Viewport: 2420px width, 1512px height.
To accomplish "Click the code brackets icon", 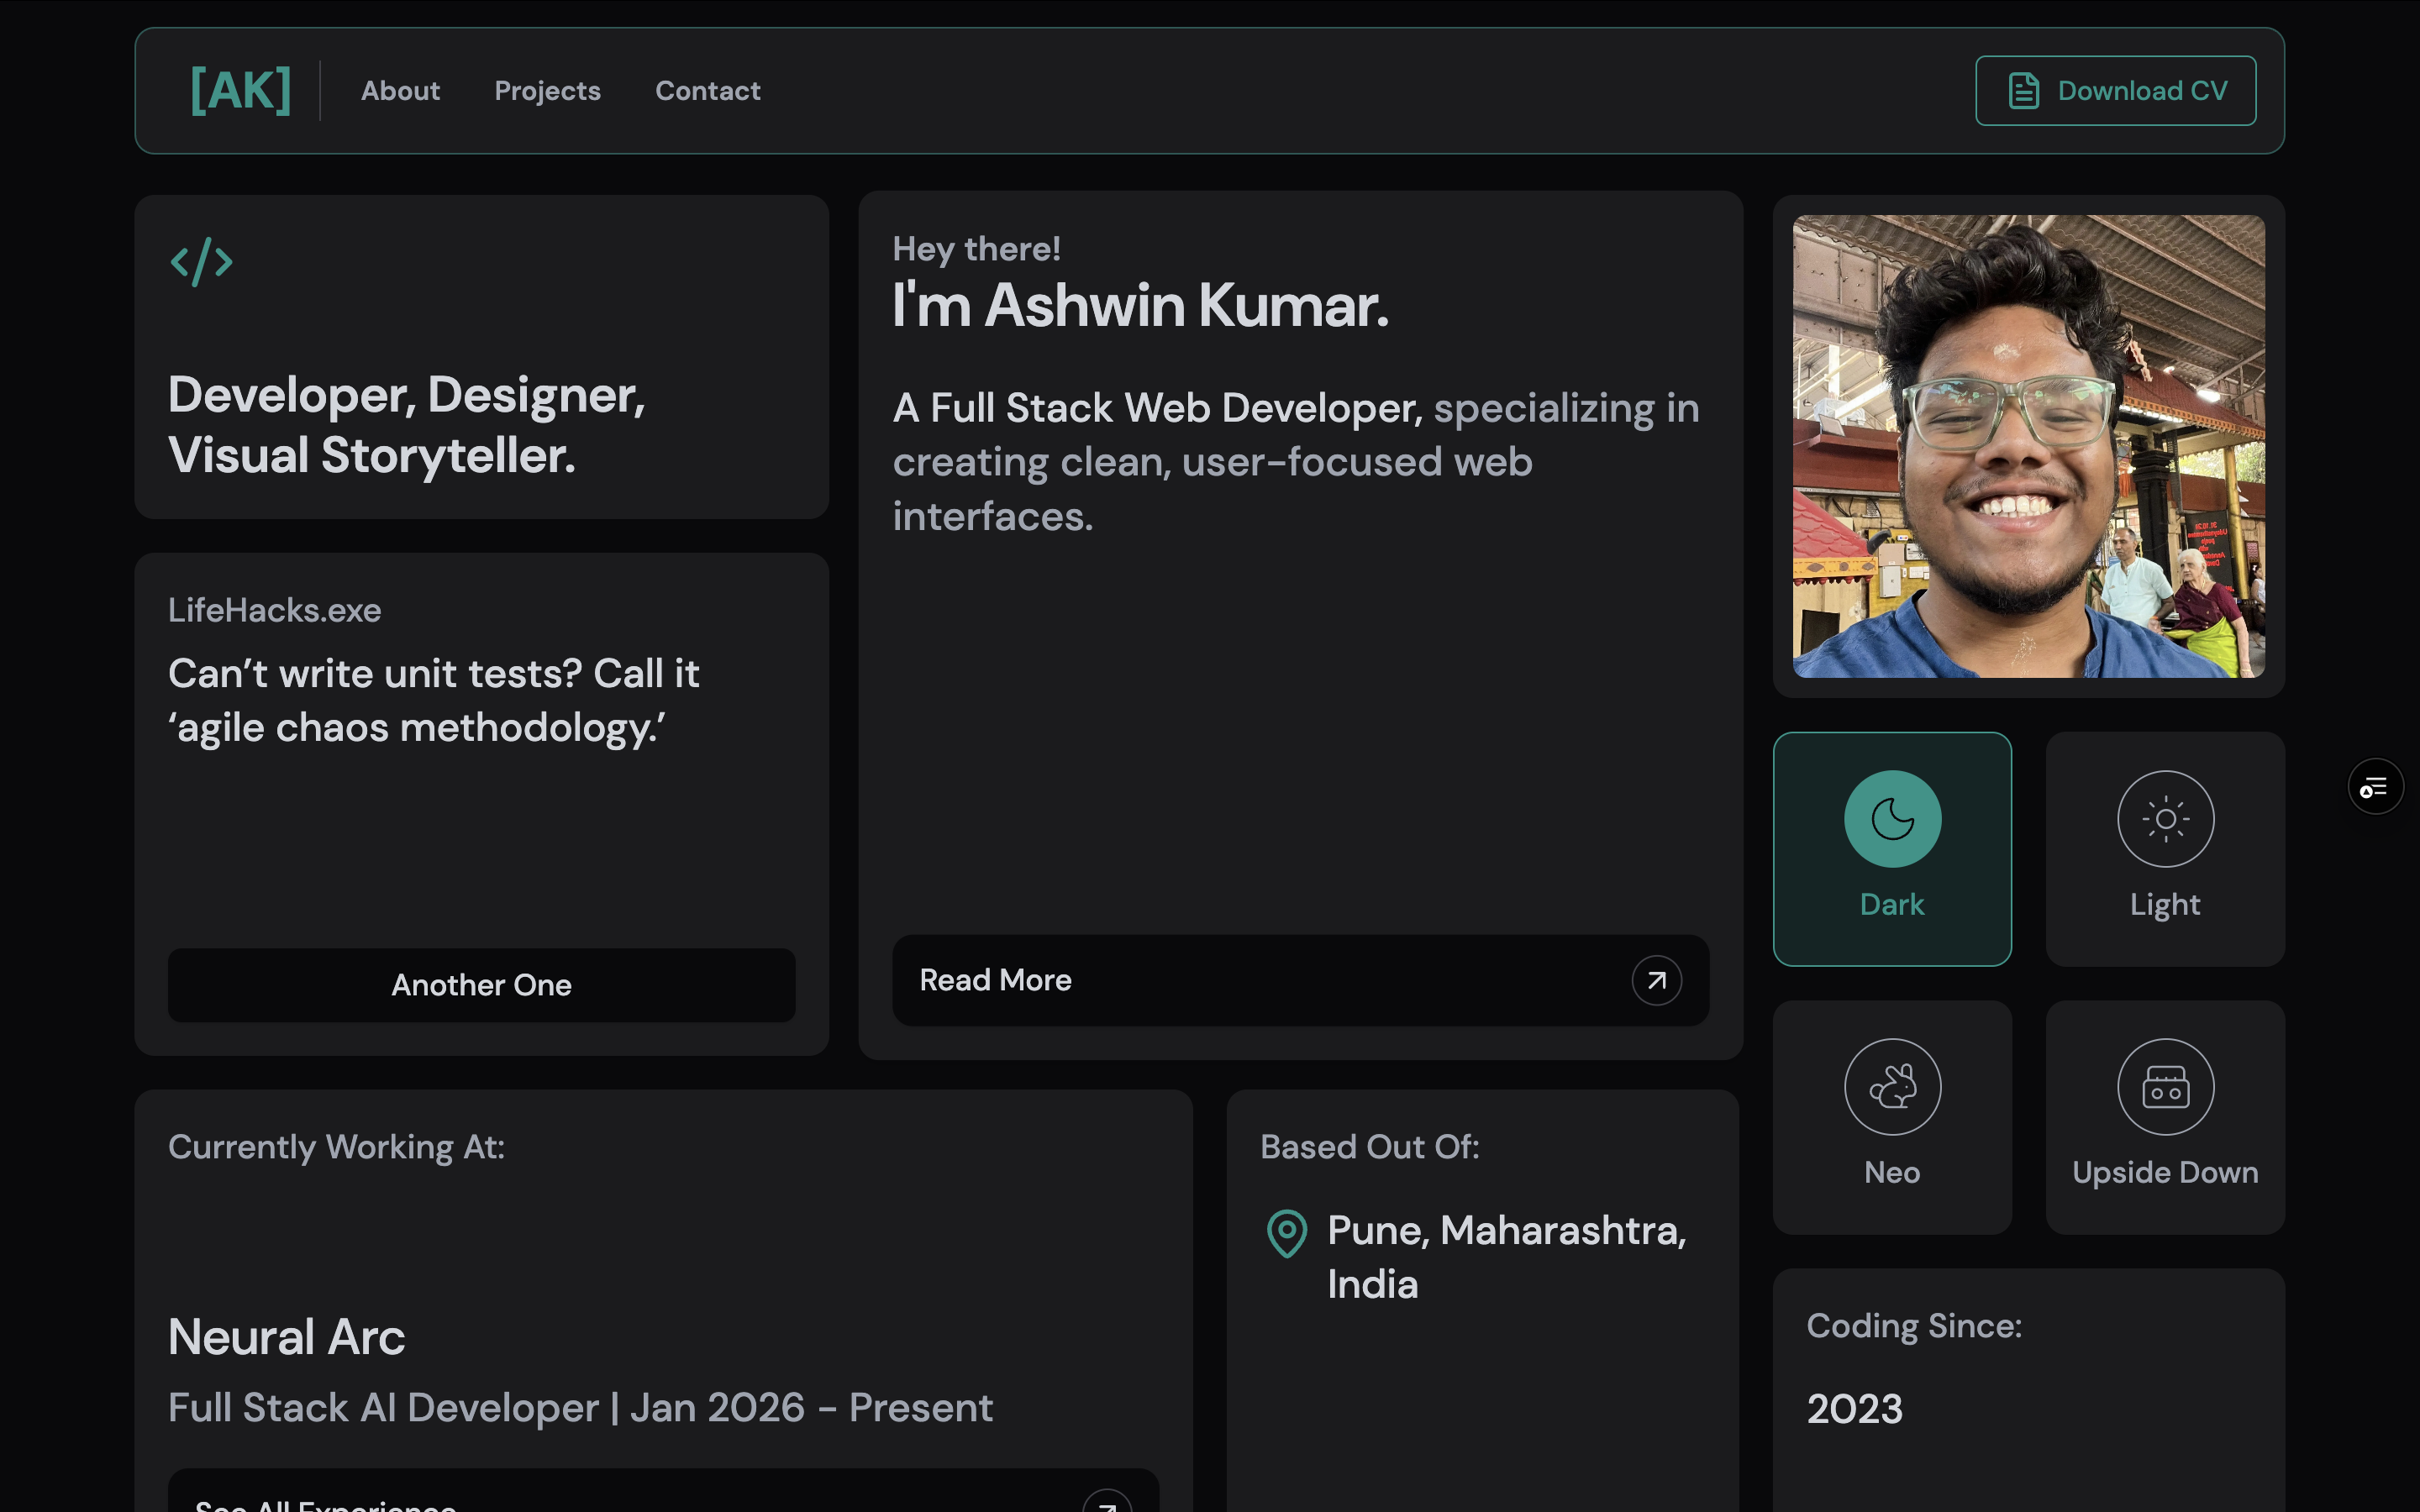I will pyautogui.click(x=201, y=262).
